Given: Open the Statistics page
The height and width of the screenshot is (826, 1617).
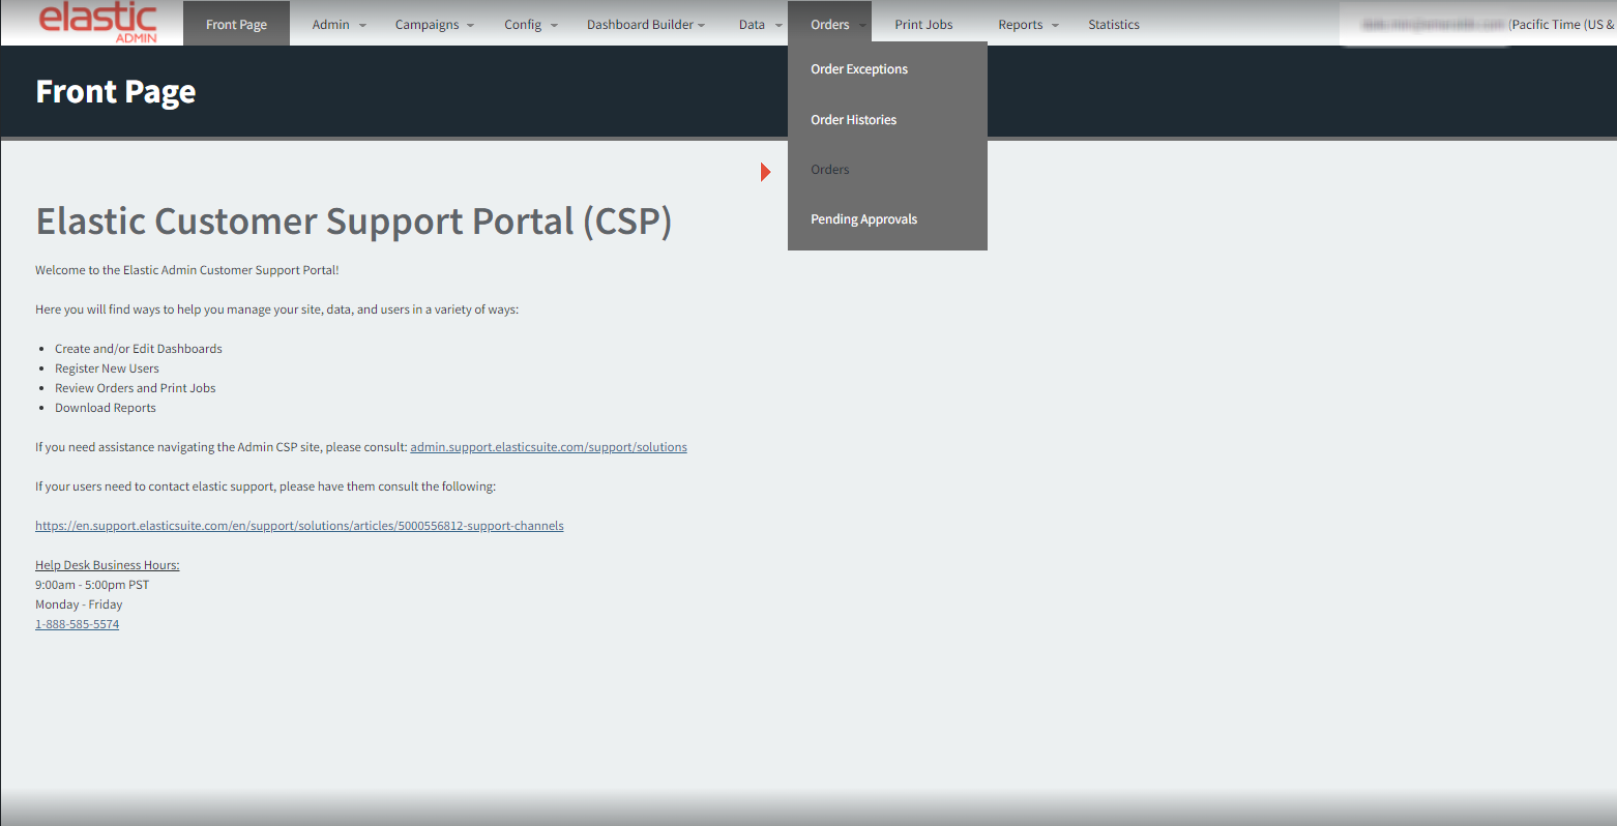Looking at the screenshot, I should [1113, 24].
